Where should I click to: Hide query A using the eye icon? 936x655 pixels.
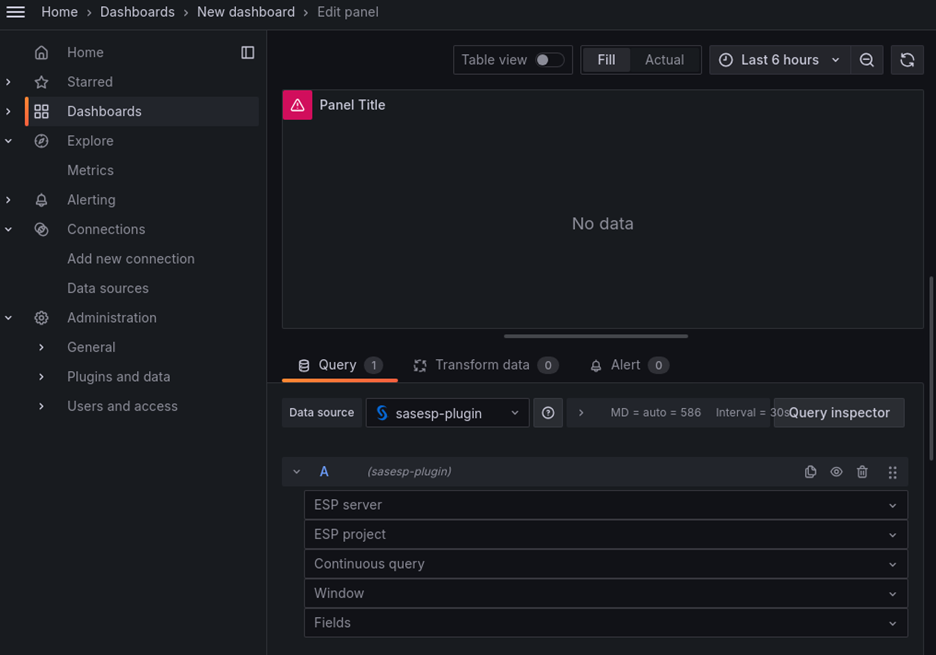click(836, 471)
